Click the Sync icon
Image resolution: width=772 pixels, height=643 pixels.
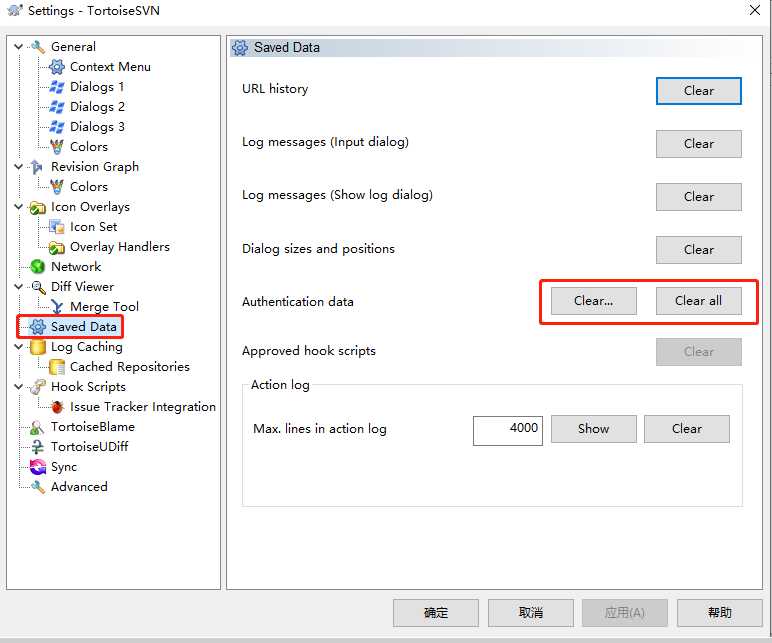click(x=38, y=467)
